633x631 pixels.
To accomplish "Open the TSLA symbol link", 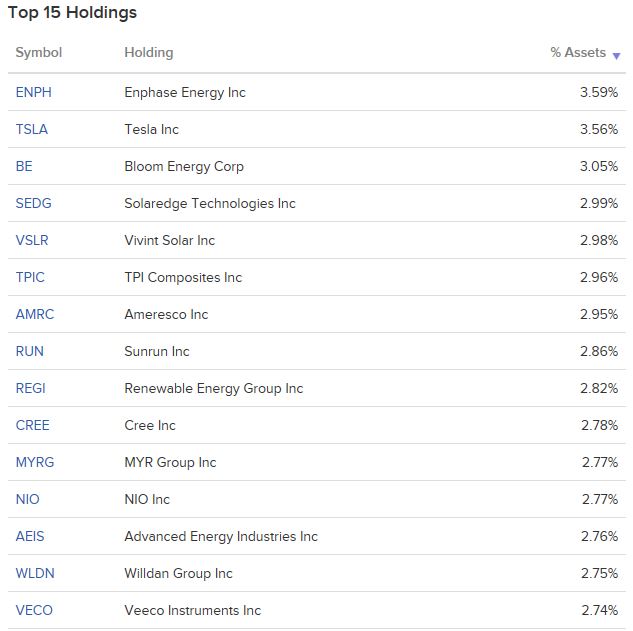I will point(31,130).
